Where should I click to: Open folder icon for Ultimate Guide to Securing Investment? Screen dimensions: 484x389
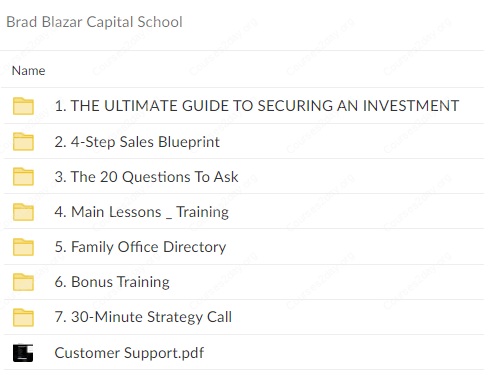coord(23,106)
